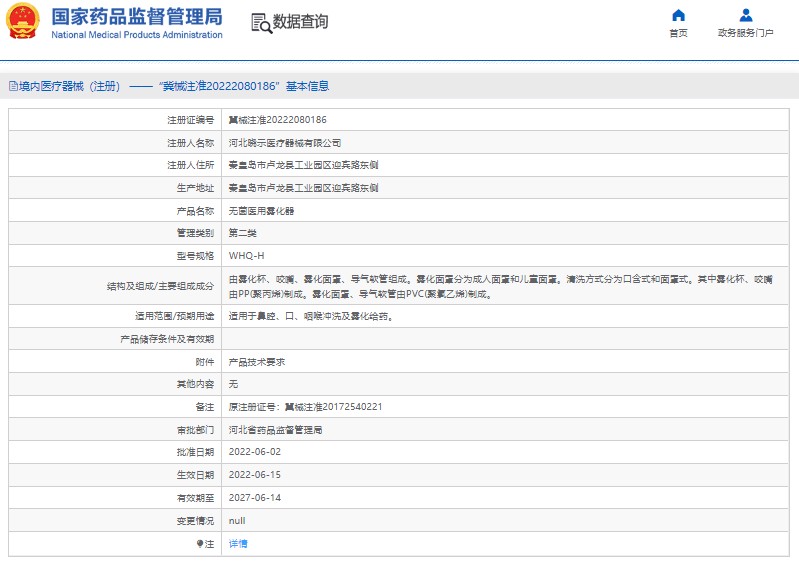Click the 生产地址 address value
799x564 pixels.
303,188
